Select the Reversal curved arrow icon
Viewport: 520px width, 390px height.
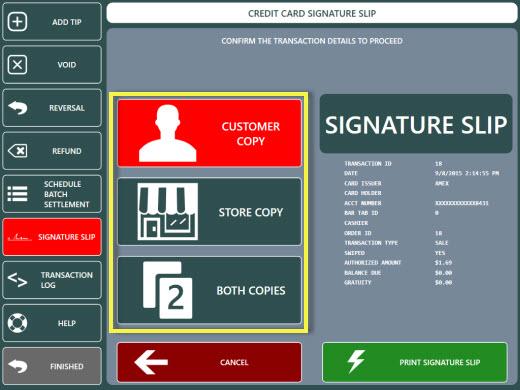18,108
